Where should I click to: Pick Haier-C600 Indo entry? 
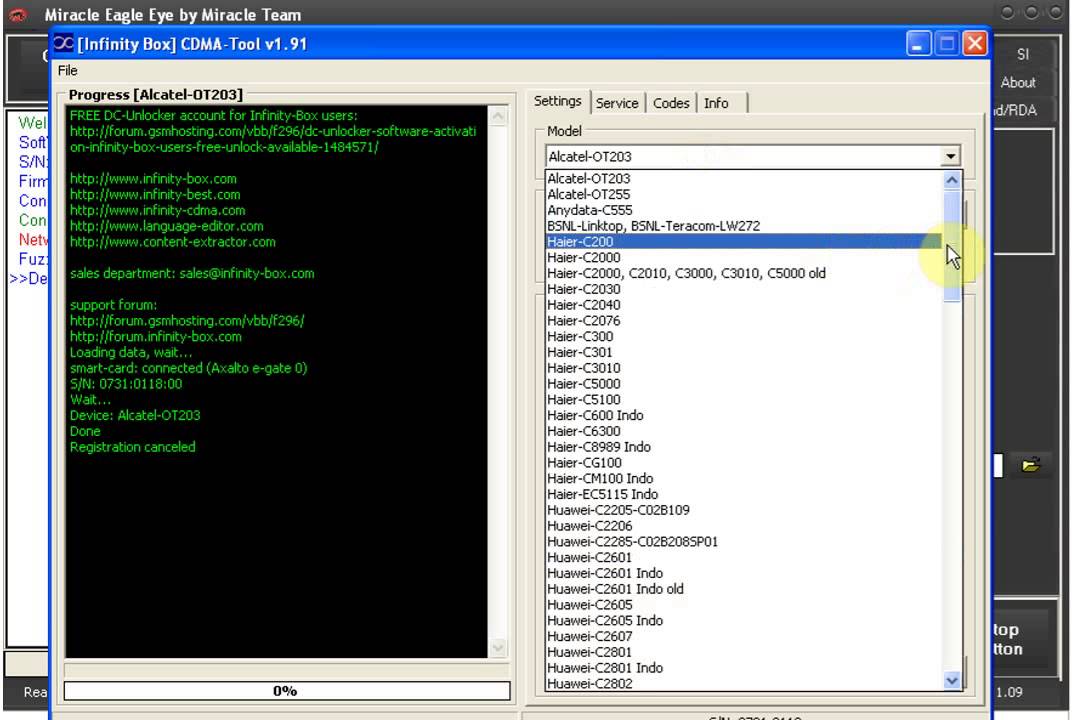click(x=743, y=415)
